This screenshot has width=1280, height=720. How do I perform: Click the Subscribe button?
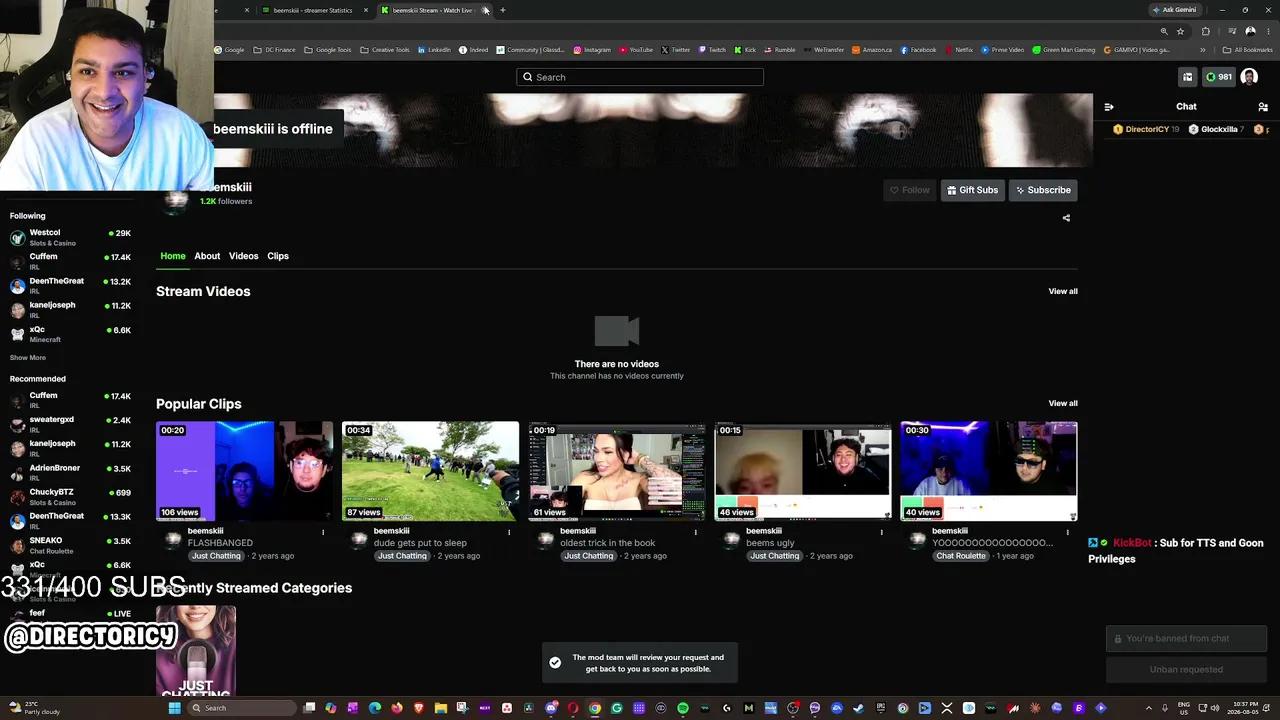(1043, 190)
